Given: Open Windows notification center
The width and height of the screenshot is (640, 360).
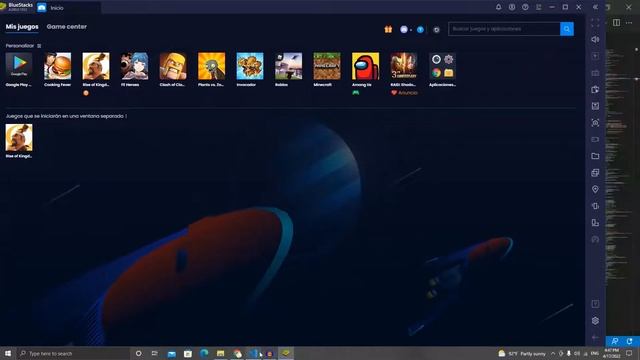Looking at the screenshot, I should [629, 353].
